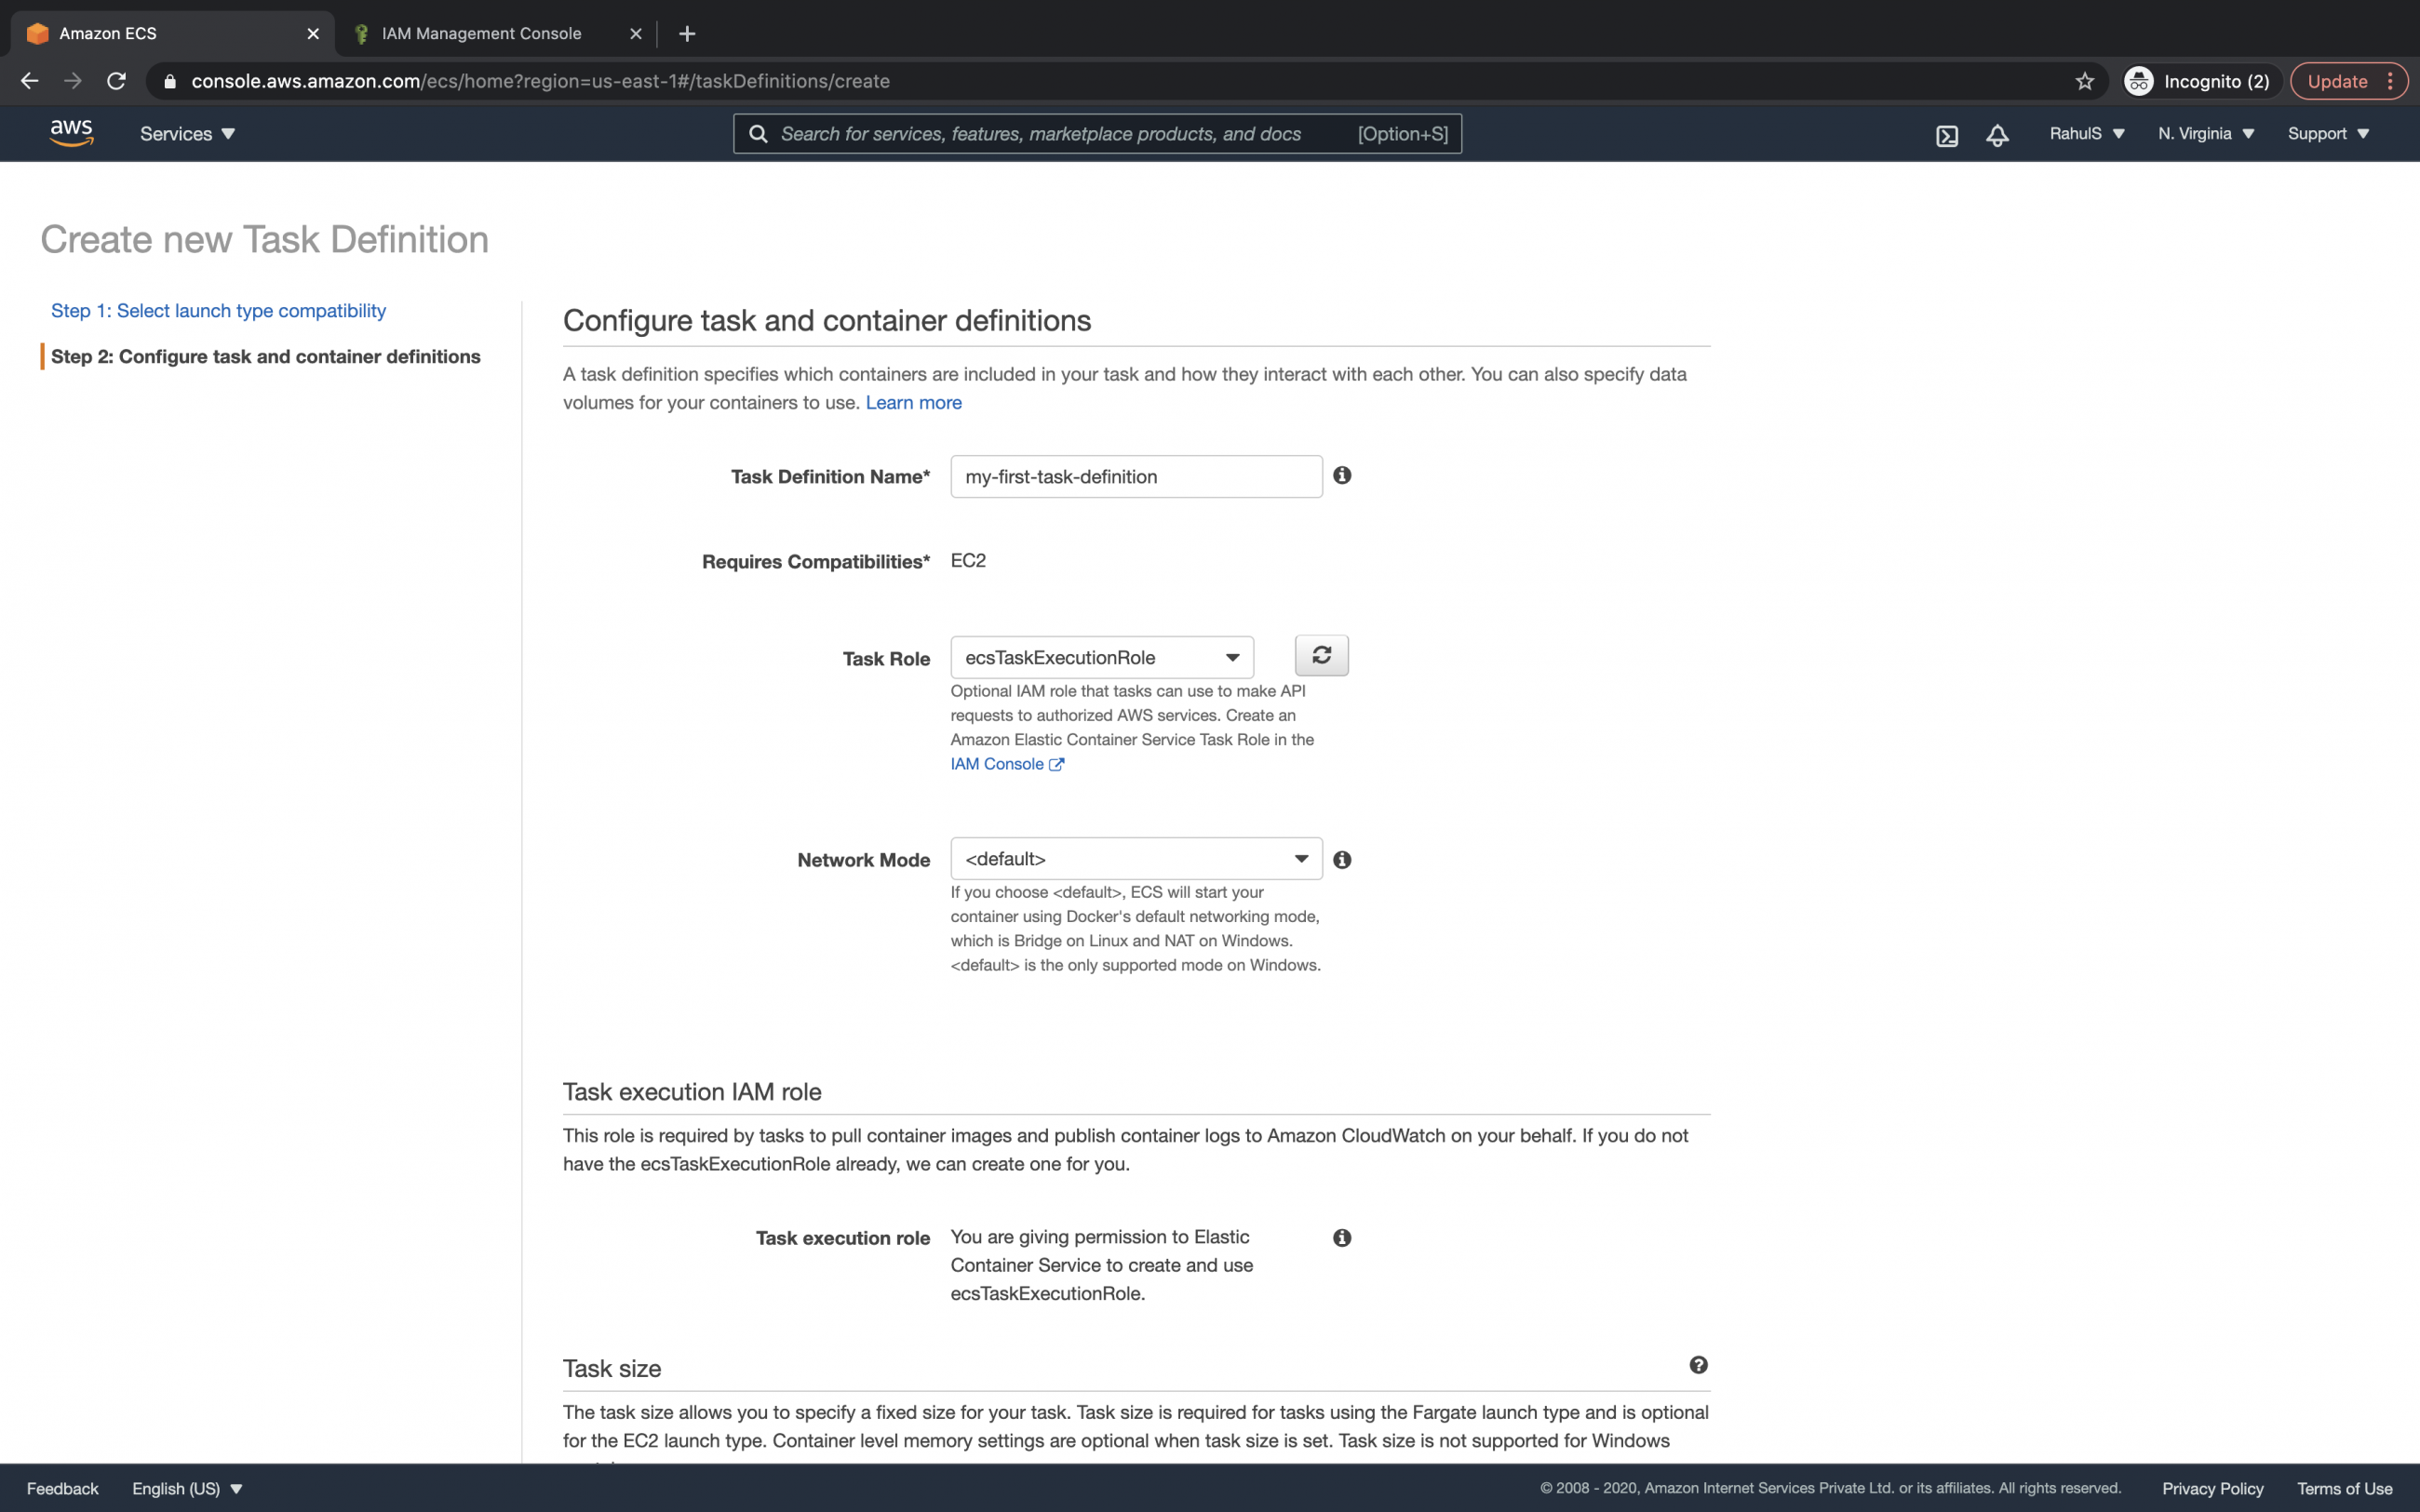View Network Mode info tooltip
This screenshot has width=2420, height=1512.
click(1341, 859)
